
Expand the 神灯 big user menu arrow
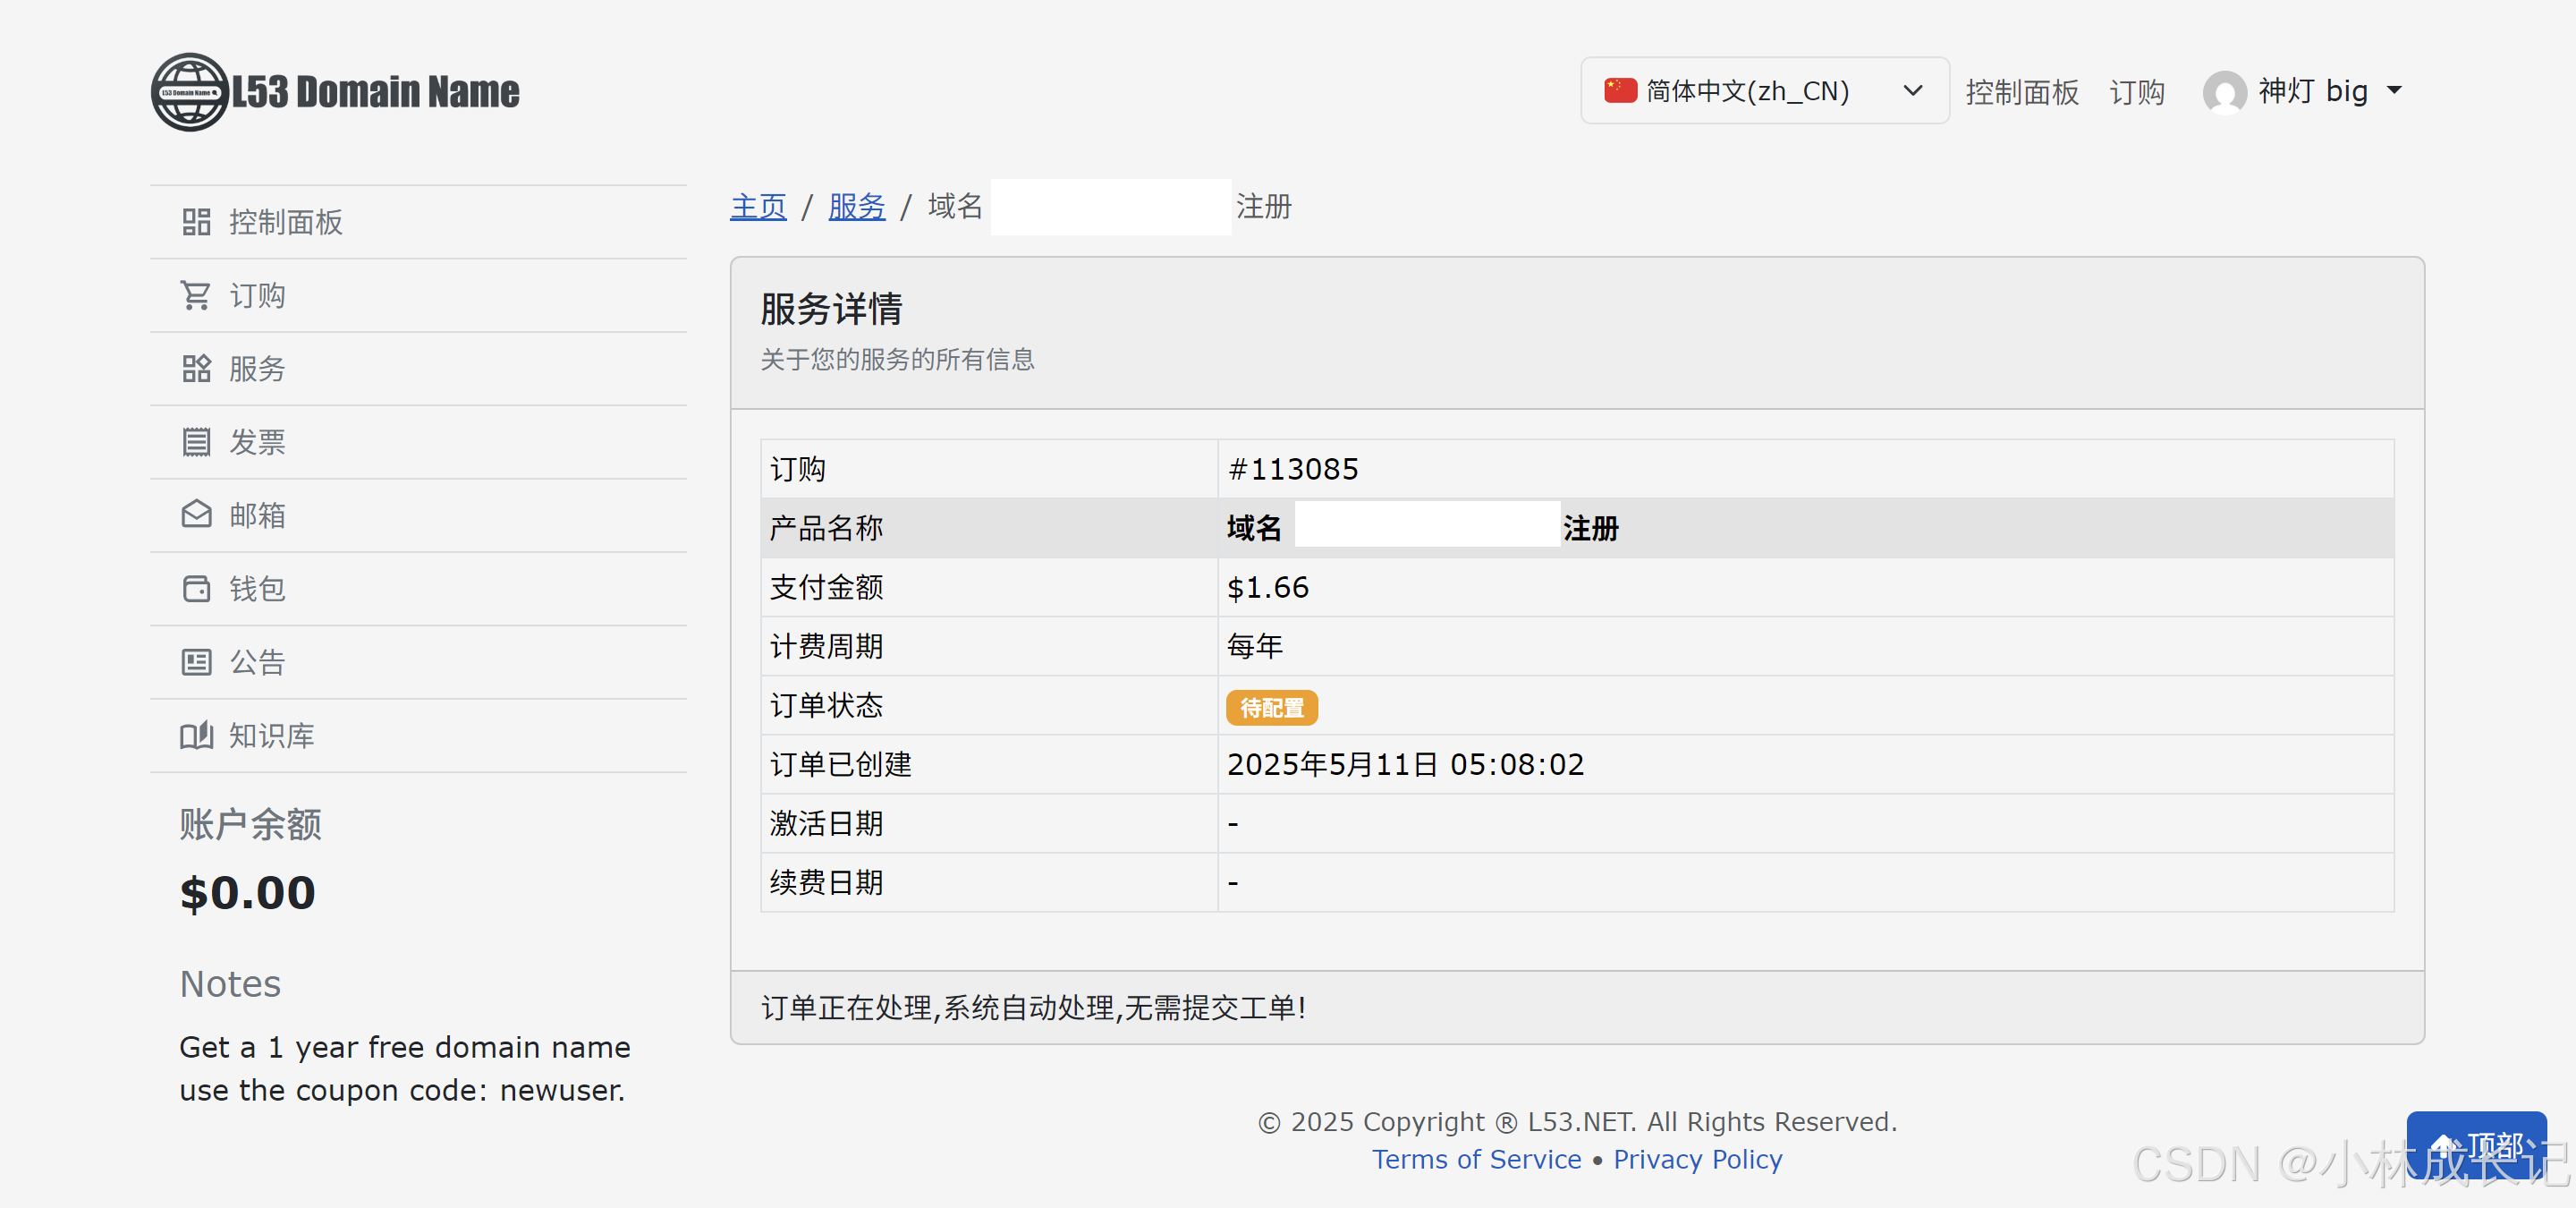[2394, 91]
